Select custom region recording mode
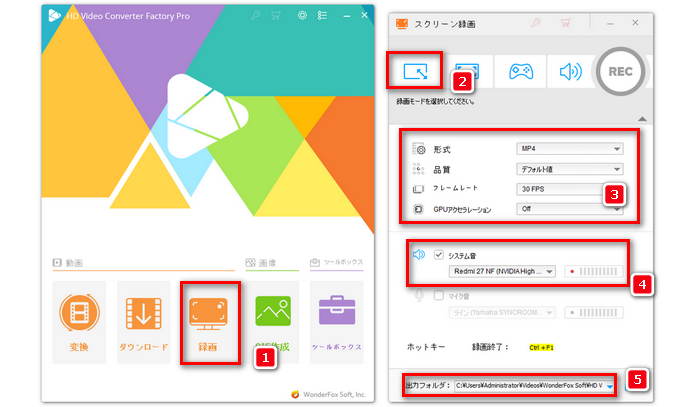Screen dimensions: 700x407 415,71
